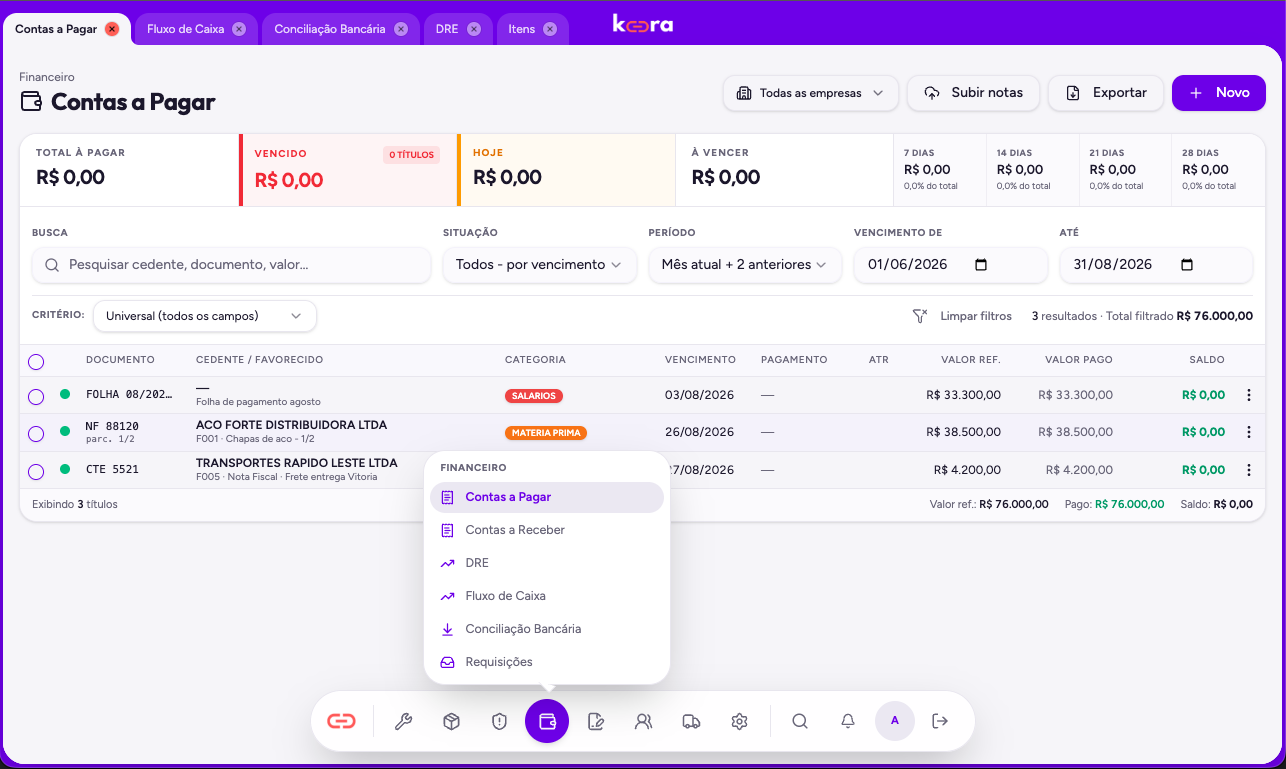This screenshot has width=1286, height=769.
Task: Open actions menu for CTE 5521 row
Action: coord(1248,470)
